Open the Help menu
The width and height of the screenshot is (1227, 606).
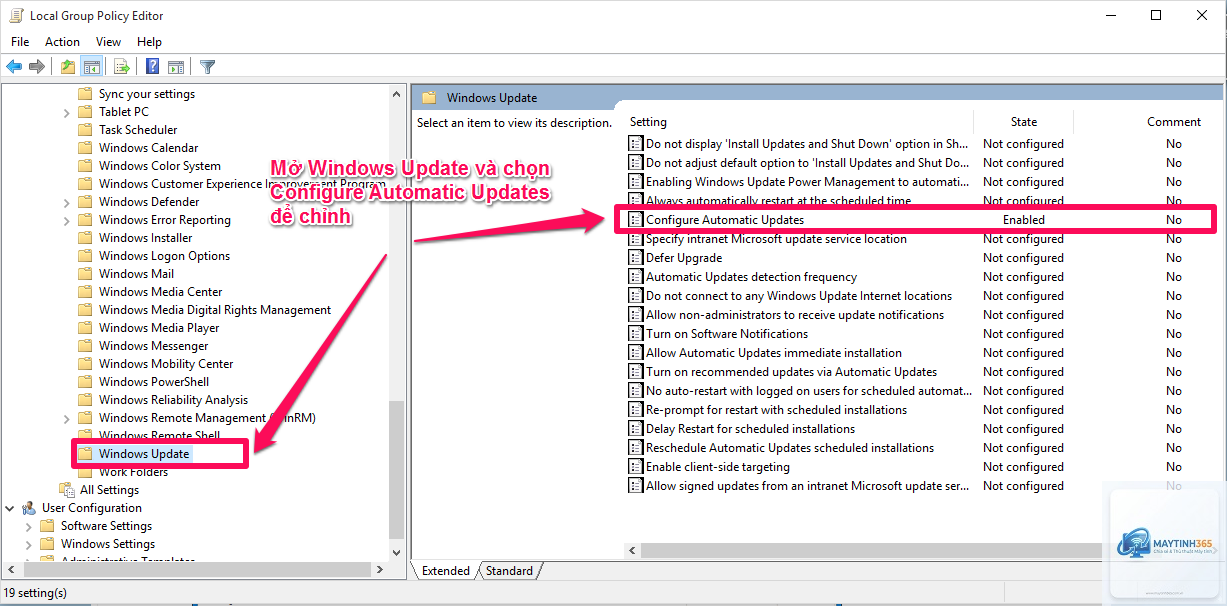[149, 42]
